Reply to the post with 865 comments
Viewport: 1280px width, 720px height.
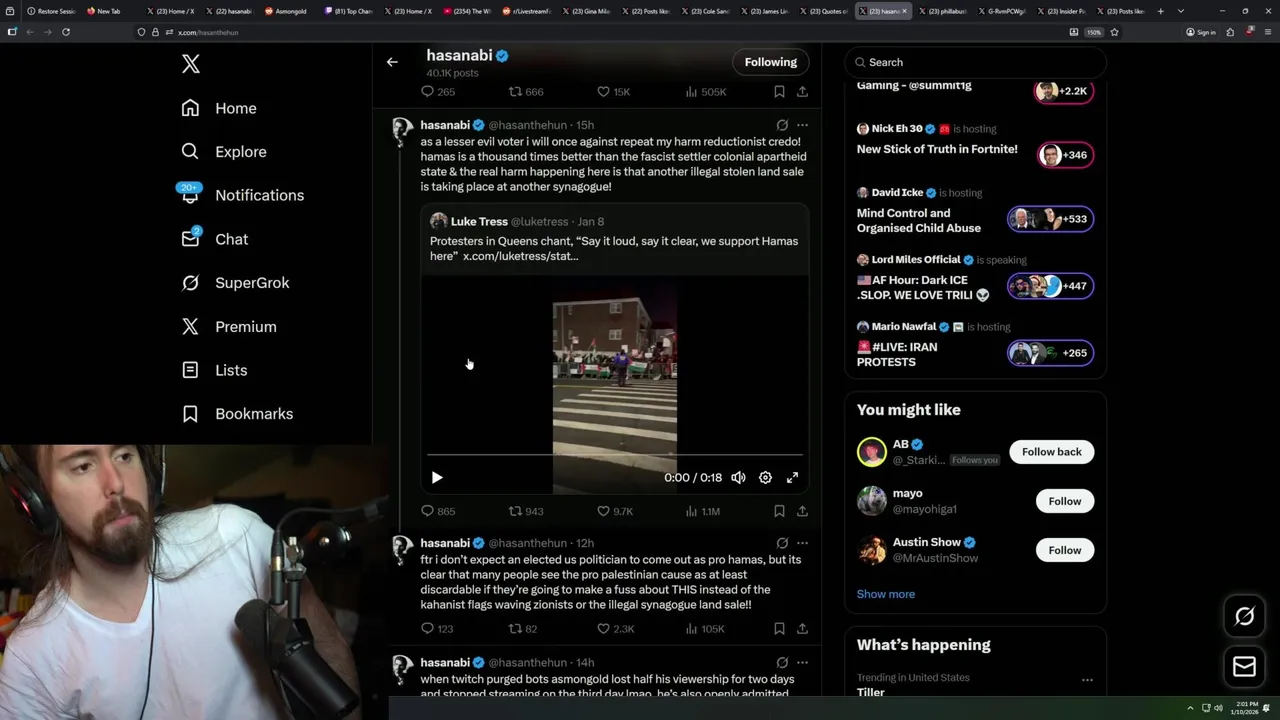coord(438,511)
